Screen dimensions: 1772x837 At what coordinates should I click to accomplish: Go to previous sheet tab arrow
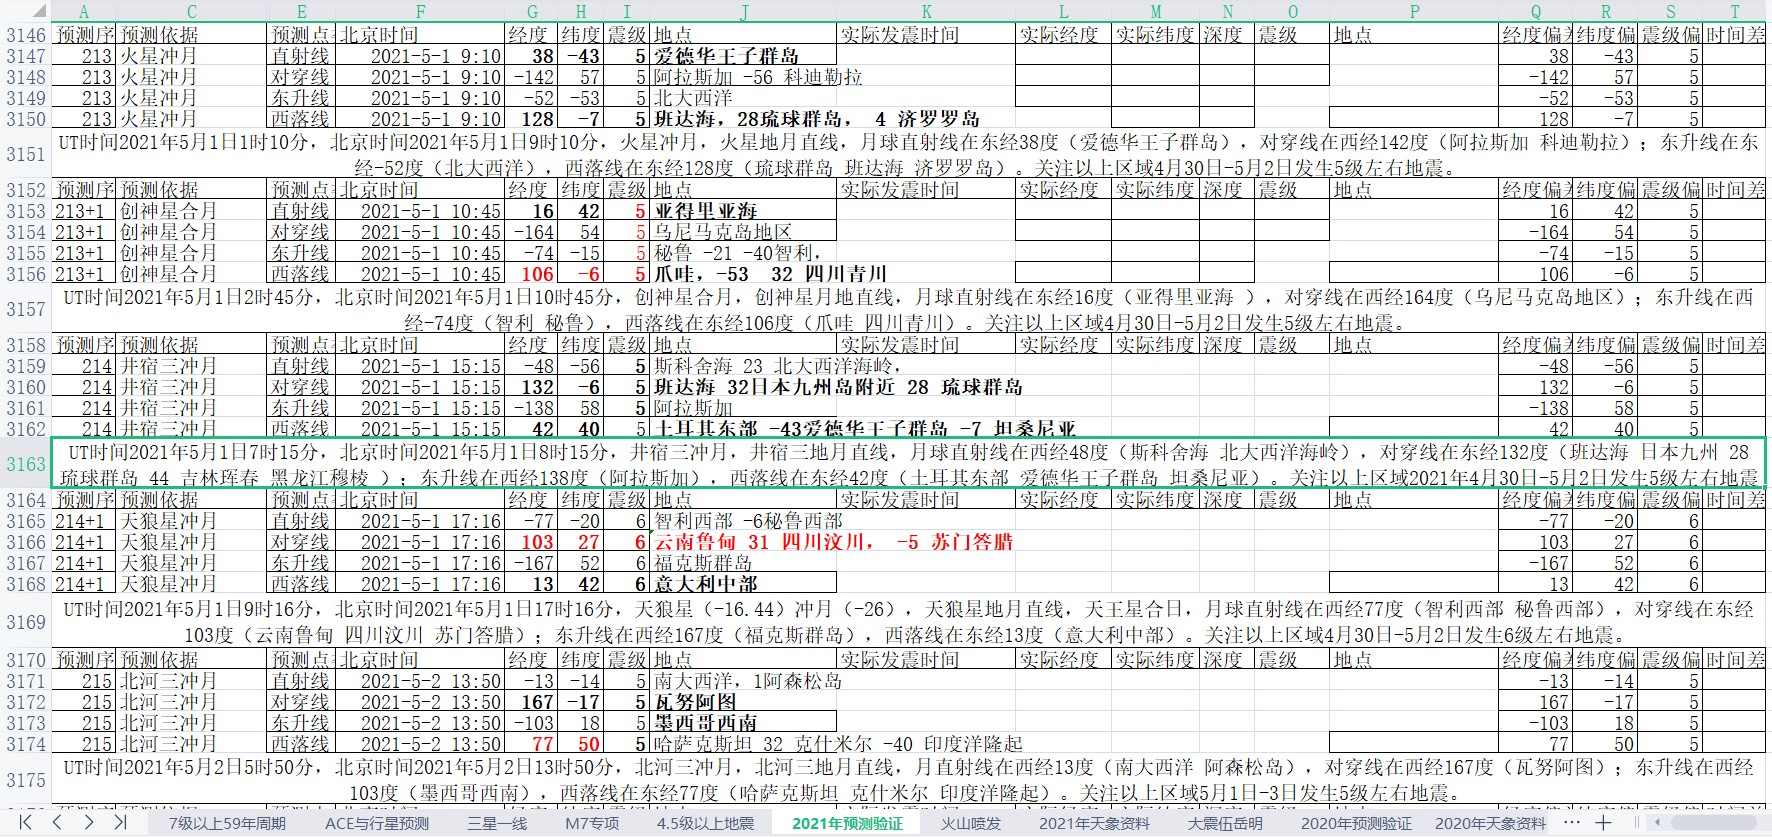(57, 822)
